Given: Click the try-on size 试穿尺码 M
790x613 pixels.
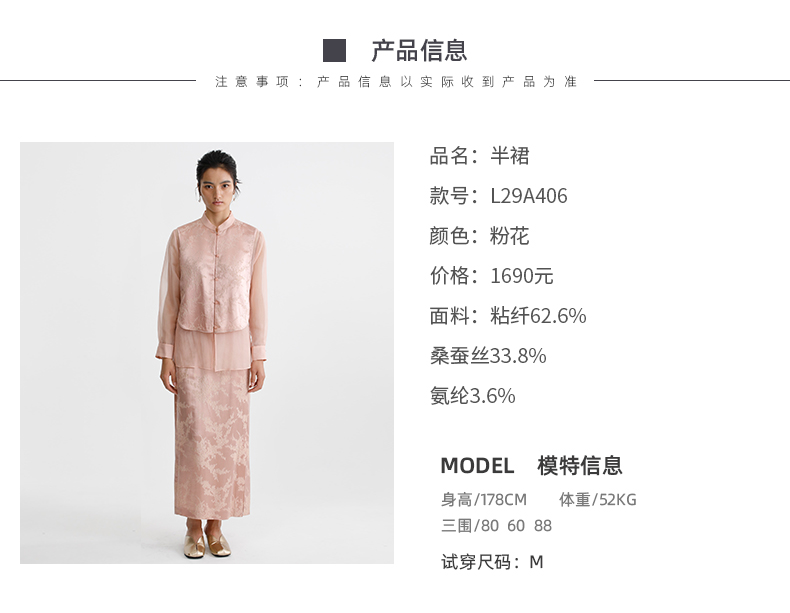Looking at the screenshot, I should point(492,562).
